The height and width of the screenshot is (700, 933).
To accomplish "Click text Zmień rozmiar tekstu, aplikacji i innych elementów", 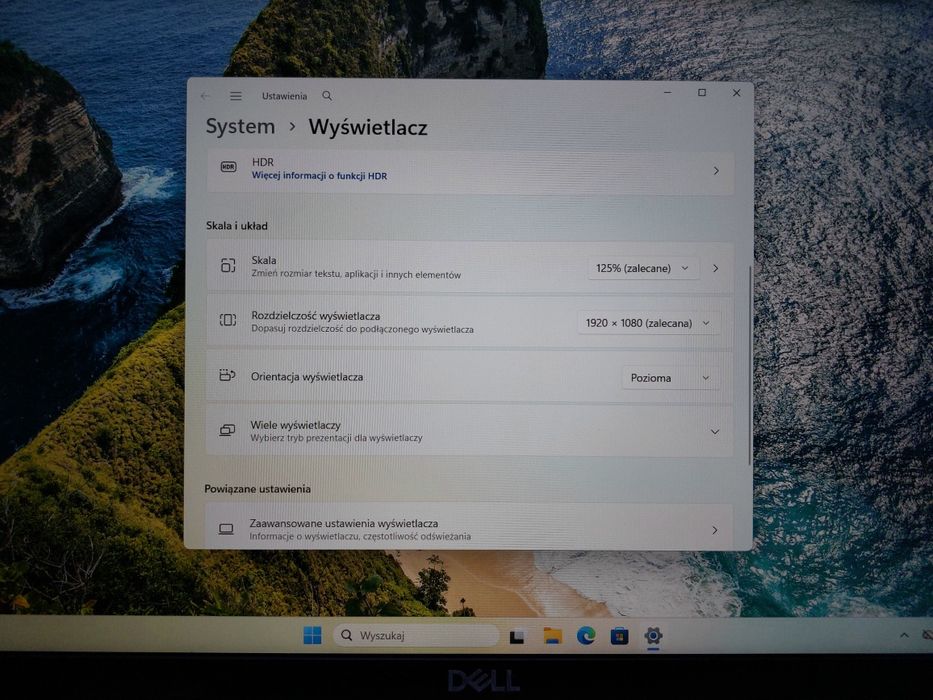I will pos(356,274).
